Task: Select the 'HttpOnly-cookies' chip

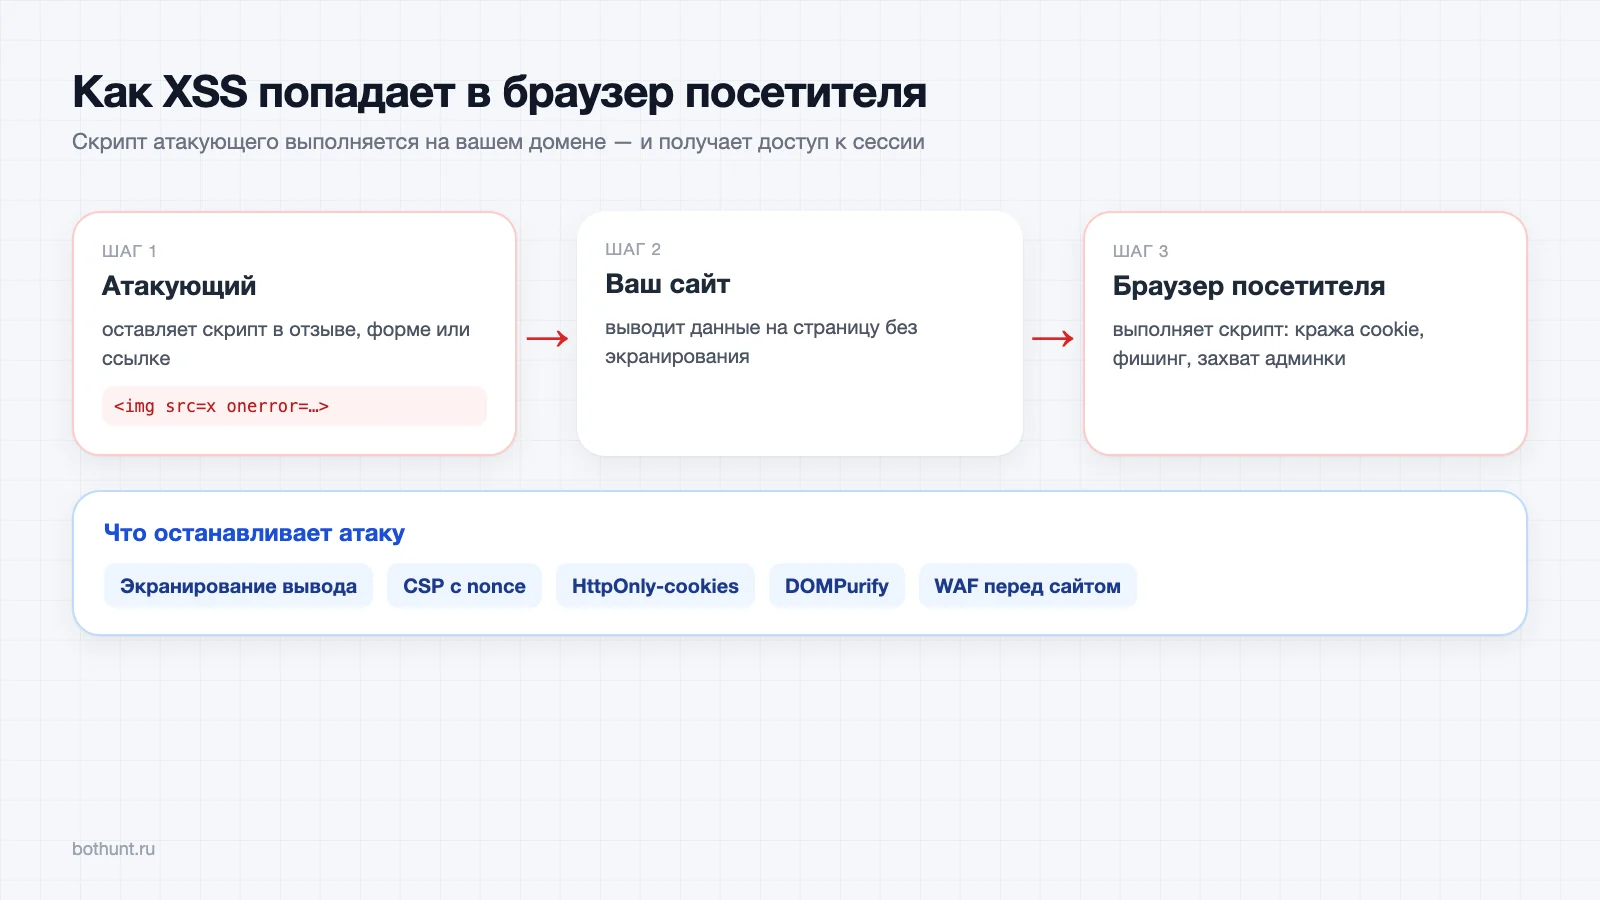Action: (x=655, y=586)
